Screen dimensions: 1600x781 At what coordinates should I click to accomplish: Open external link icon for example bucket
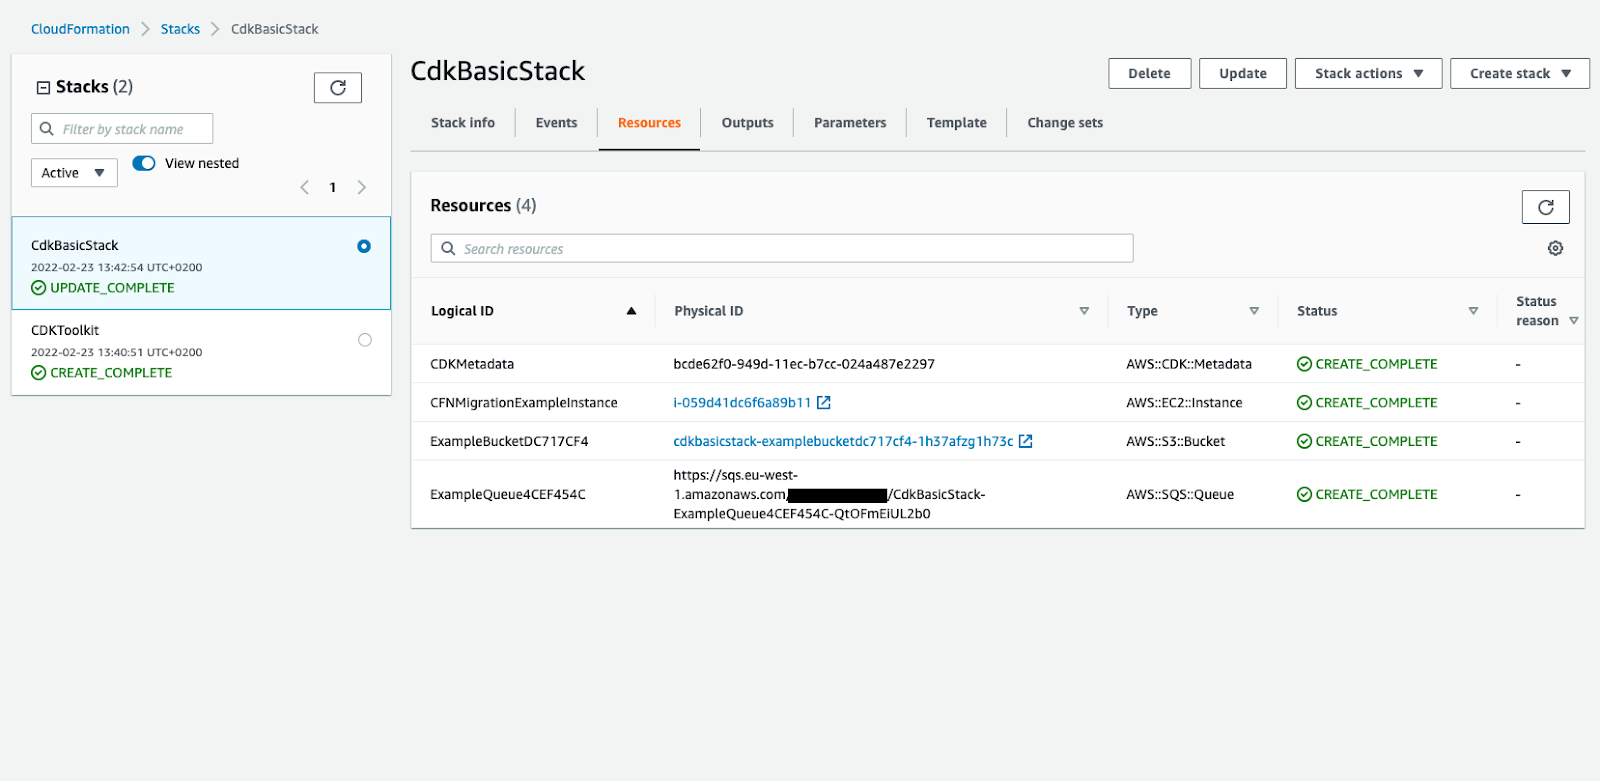click(x=1025, y=441)
